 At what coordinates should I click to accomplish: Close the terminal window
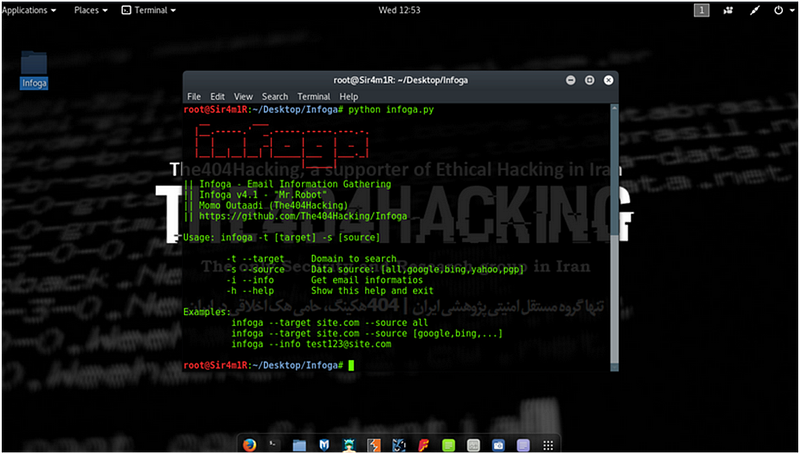tap(608, 80)
